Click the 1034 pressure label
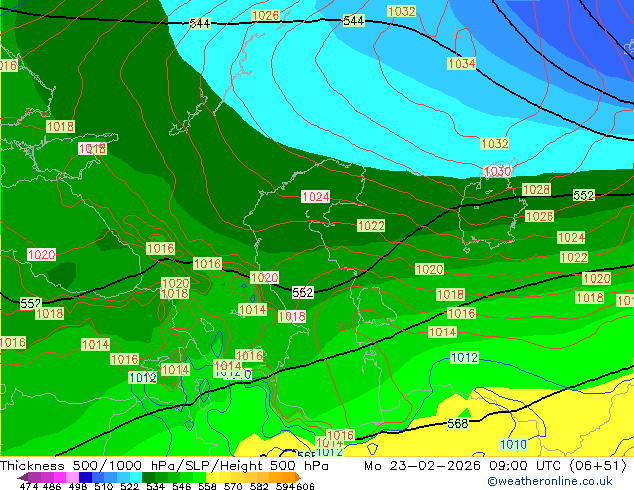The height and width of the screenshot is (490, 634). pos(461,63)
